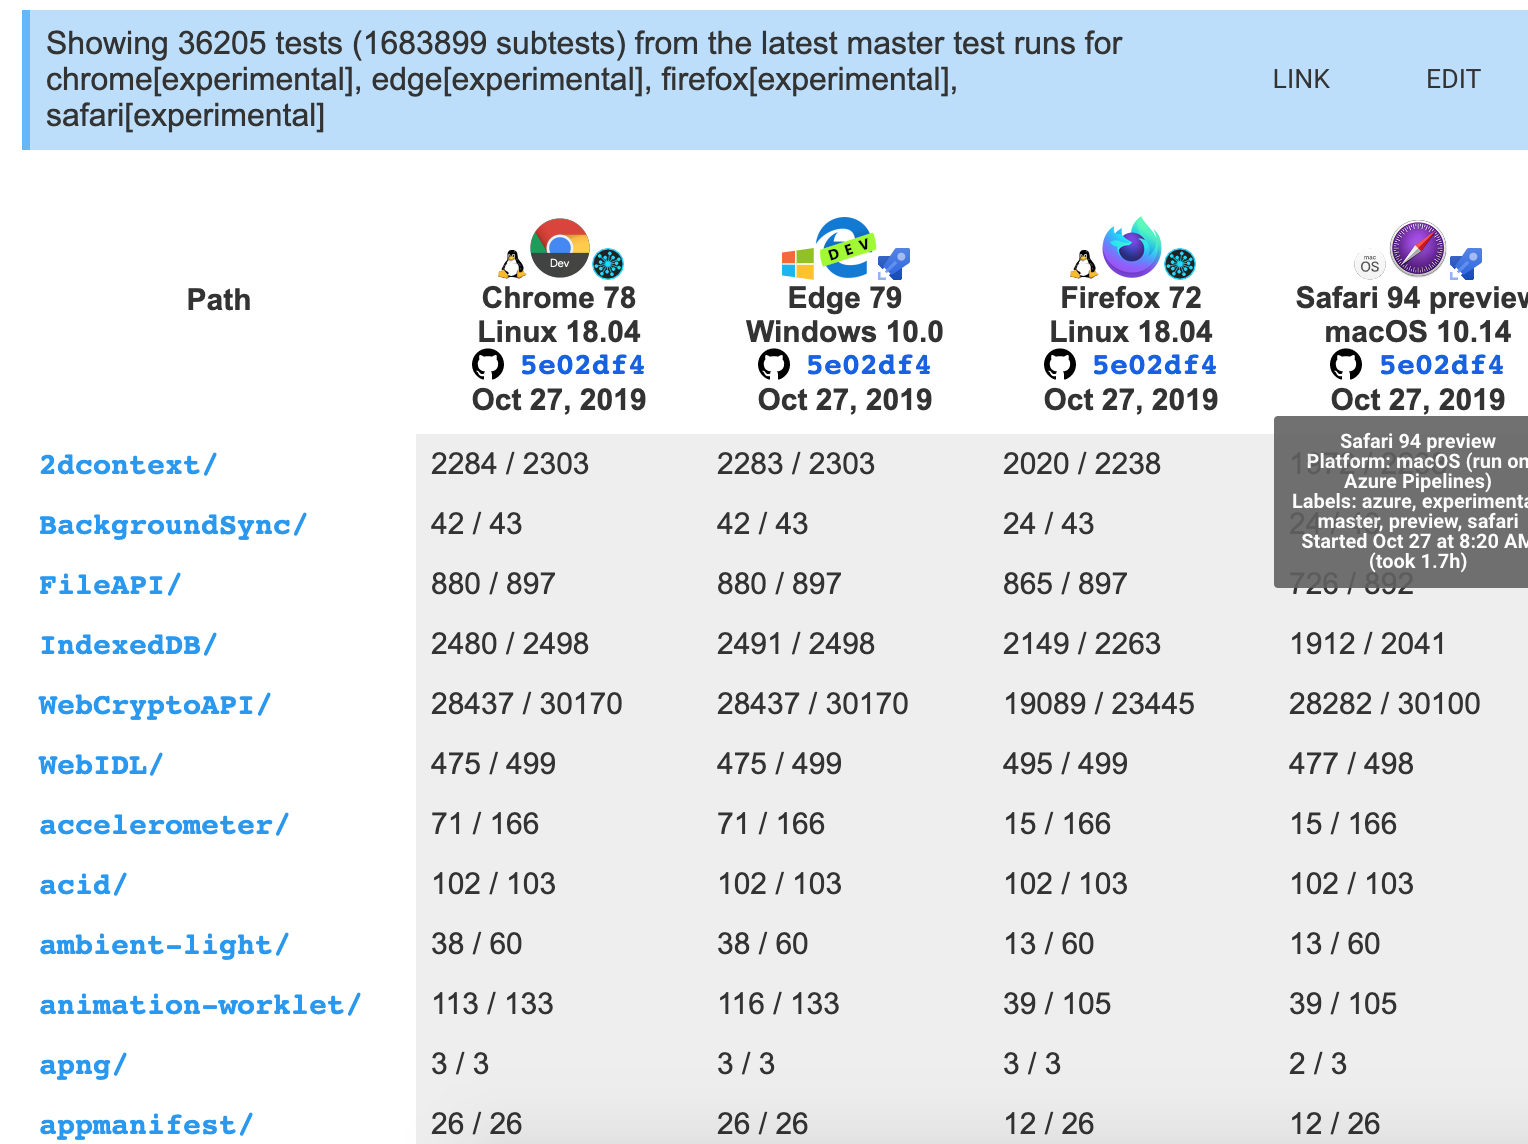Open the 2dcontext/ test directory
The width and height of the screenshot is (1528, 1144).
click(128, 465)
